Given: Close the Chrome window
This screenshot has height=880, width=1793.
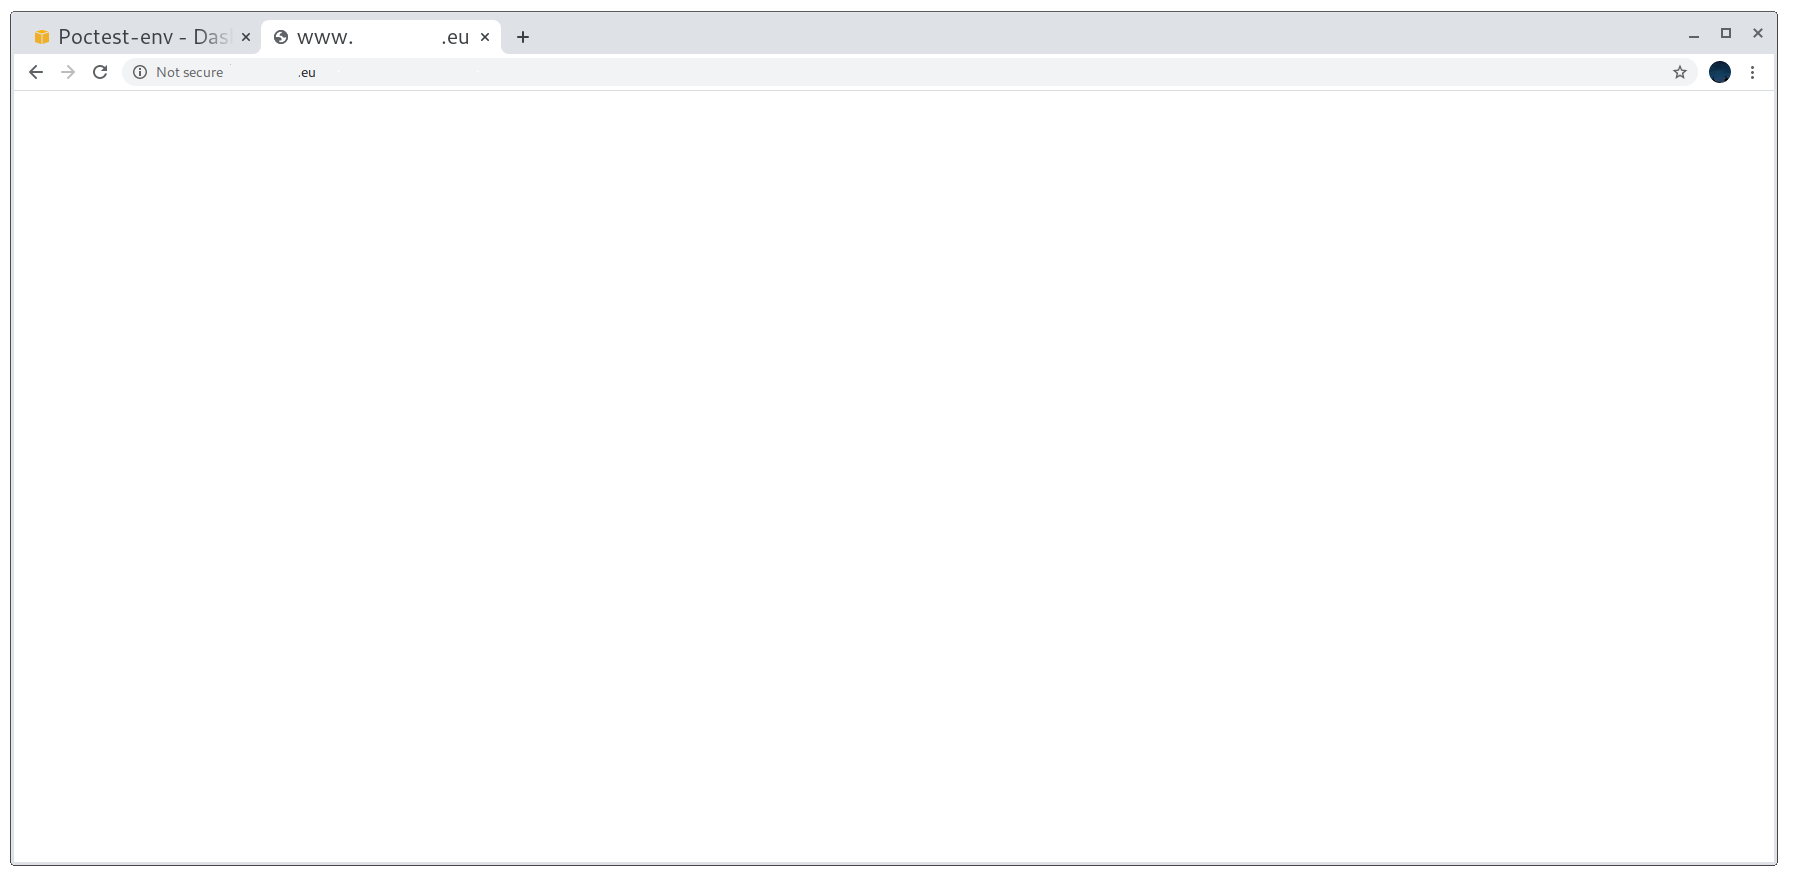Looking at the screenshot, I should [1758, 33].
